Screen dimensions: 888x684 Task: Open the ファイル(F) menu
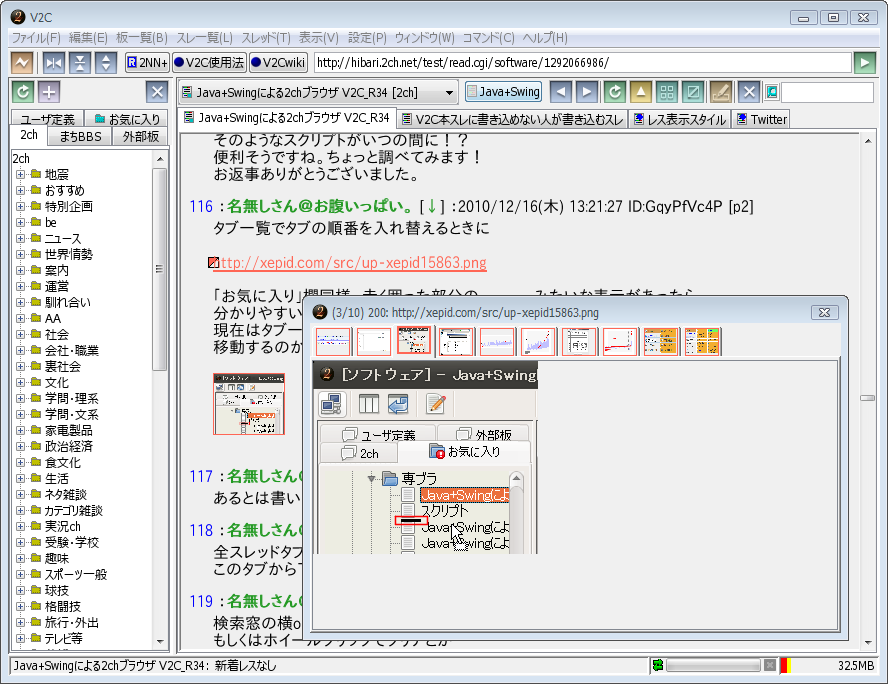(x=35, y=38)
